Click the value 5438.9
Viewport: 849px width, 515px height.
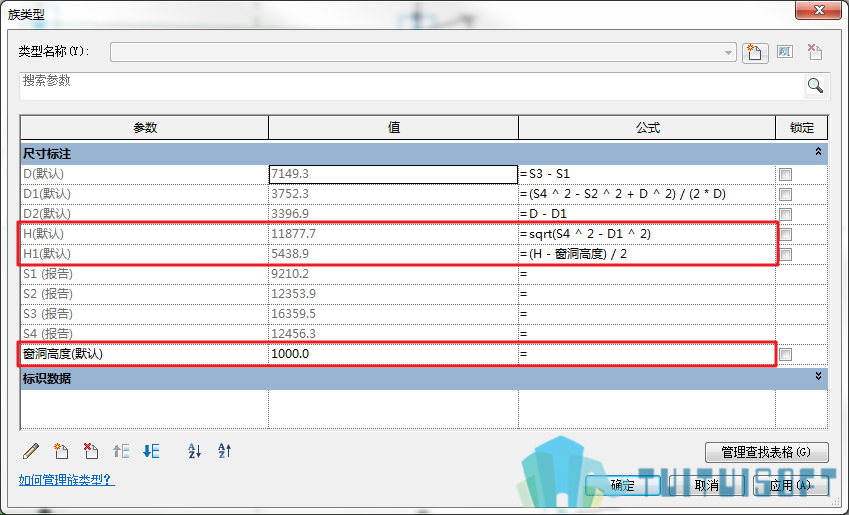pyautogui.click(x=290, y=254)
